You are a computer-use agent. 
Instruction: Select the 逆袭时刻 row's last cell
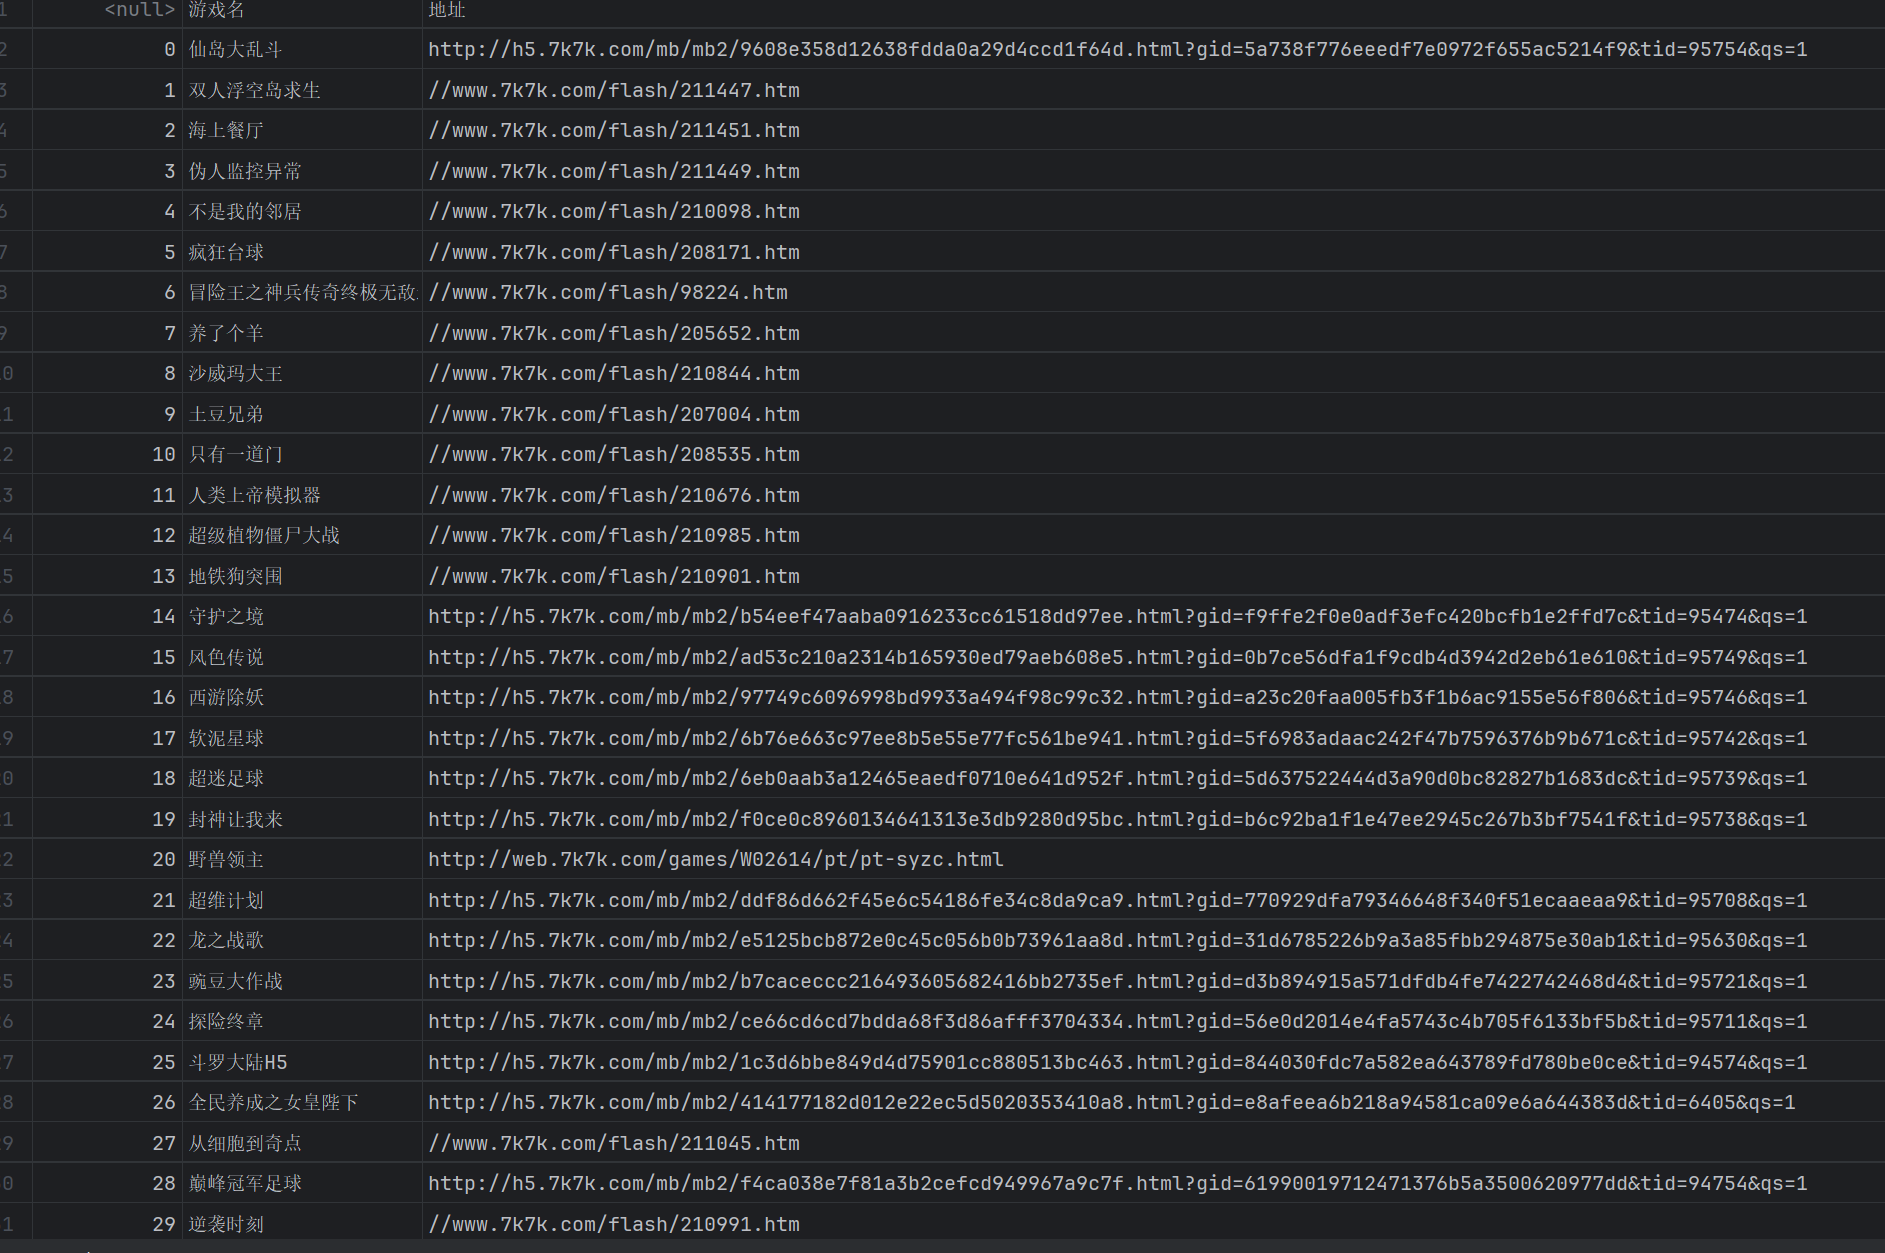(613, 1223)
